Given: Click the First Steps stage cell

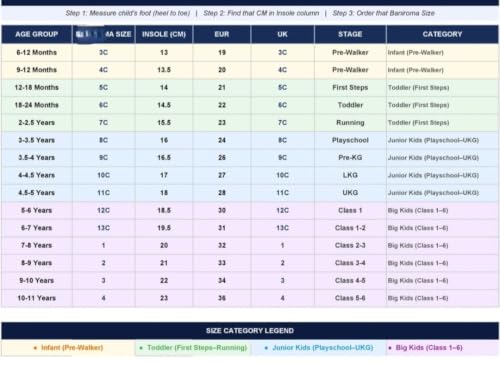Looking at the screenshot, I should 350,88.
